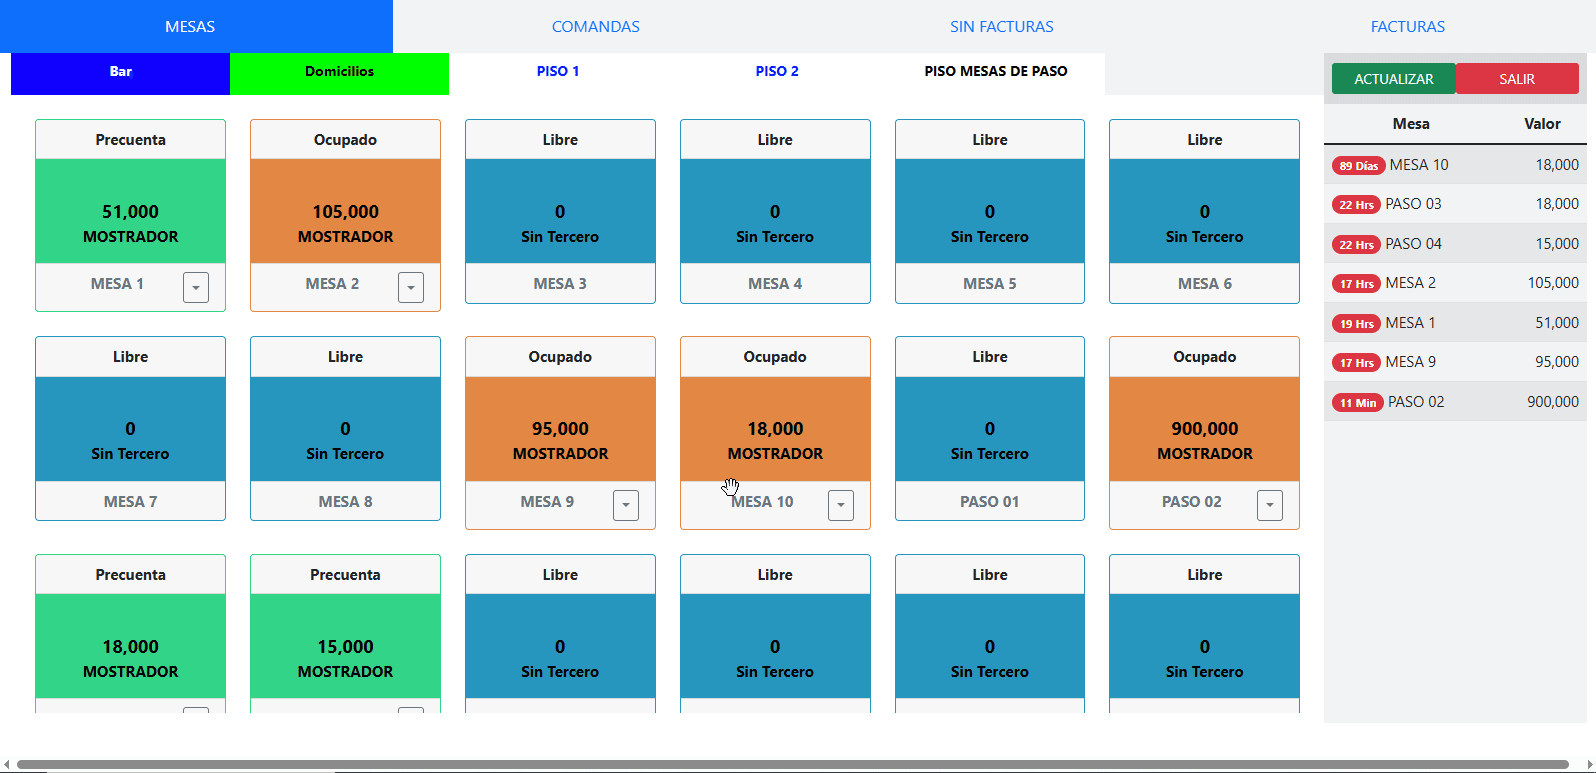Open the MESA 9 dropdown caret
Screen dimensions: 1596x773
coord(626,505)
